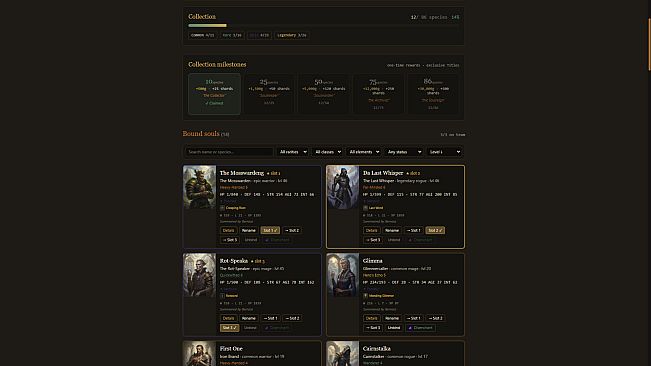The image size is (651, 366).
Task: Click Glimmercaller's Mending Glimmer skill icon
Action: coord(365,296)
